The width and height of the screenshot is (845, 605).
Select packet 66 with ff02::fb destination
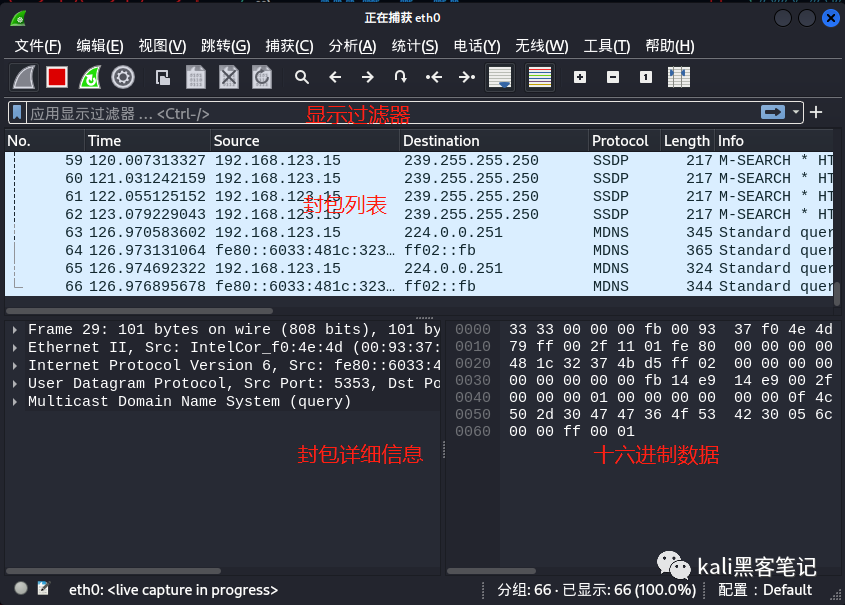(x=419, y=287)
